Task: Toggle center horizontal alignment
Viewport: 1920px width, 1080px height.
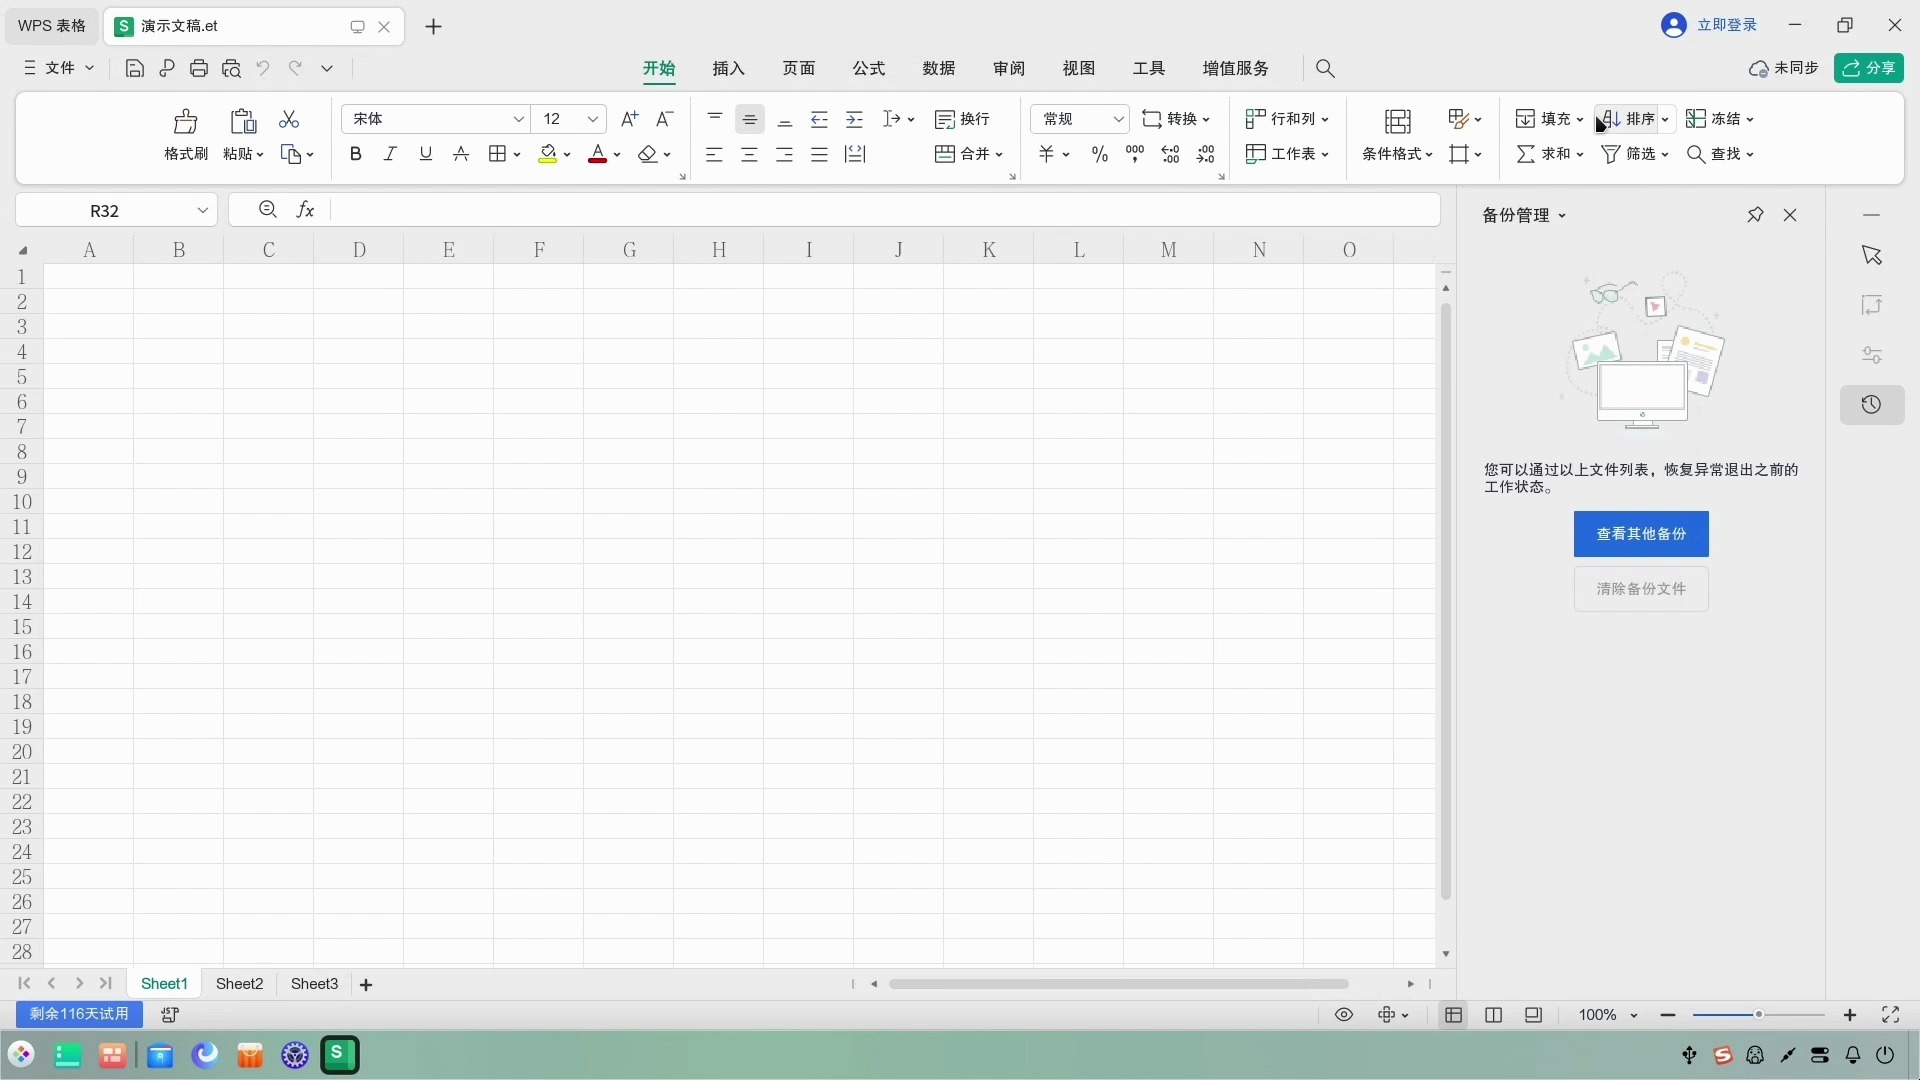Action: (749, 154)
